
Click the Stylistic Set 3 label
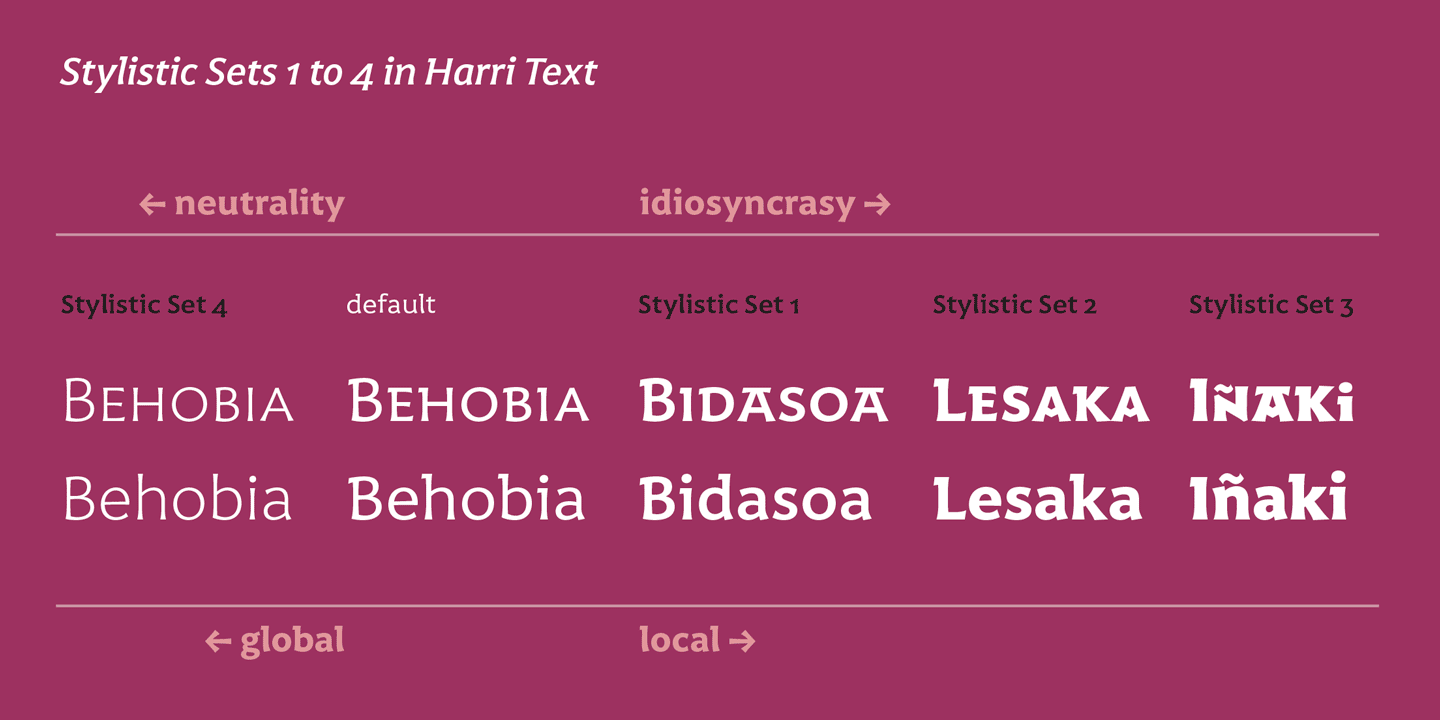pos(1271,305)
